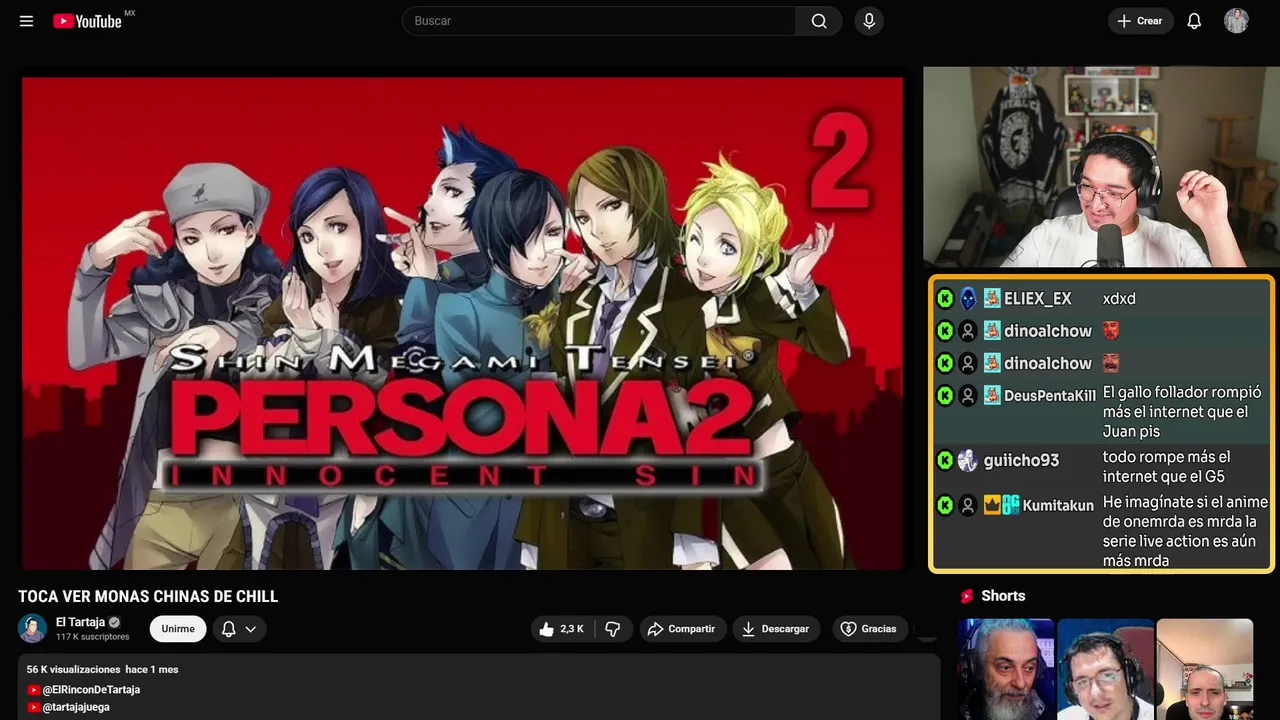Open third Shorts thumbnail
This screenshot has height=720, width=1280.
tap(1205, 669)
